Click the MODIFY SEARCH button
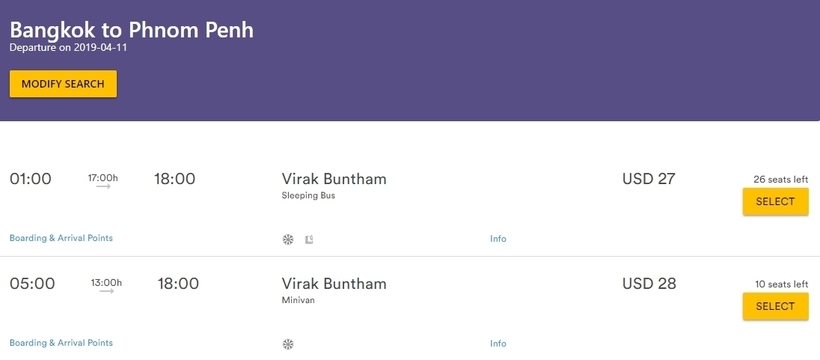Viewport: 820px width, 360px height. point(63,84)
